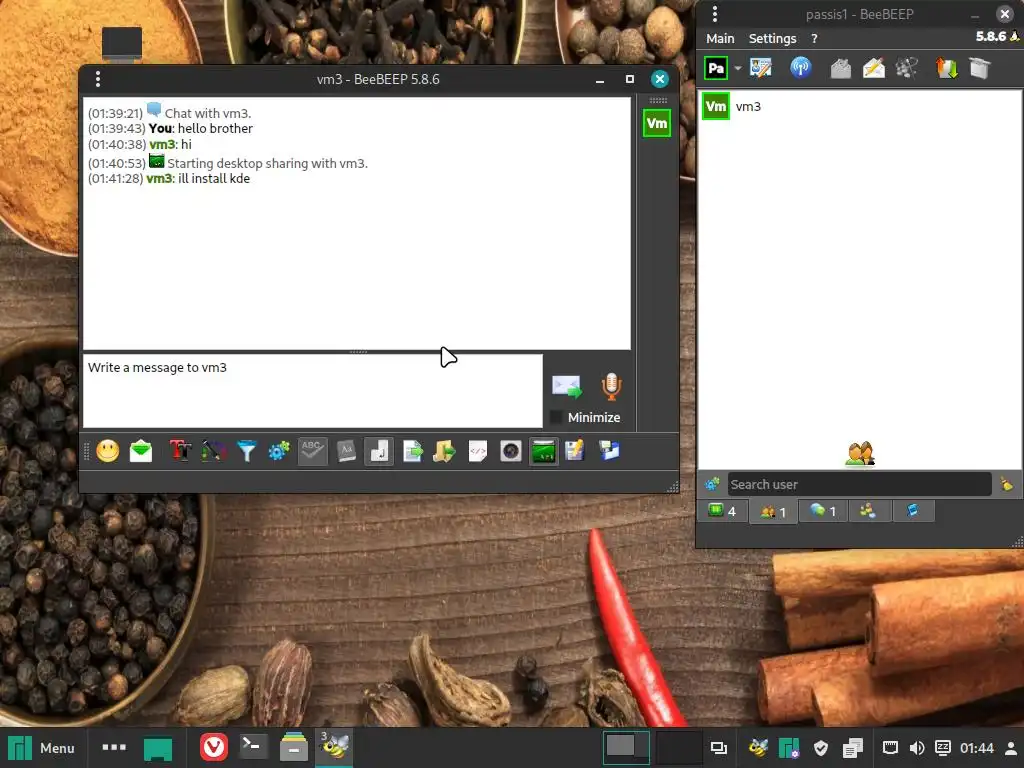The height and width of the screenshot is (768, 1024).
Task: Toggle desktop sharing green screen icon
Action: point(544,451)
